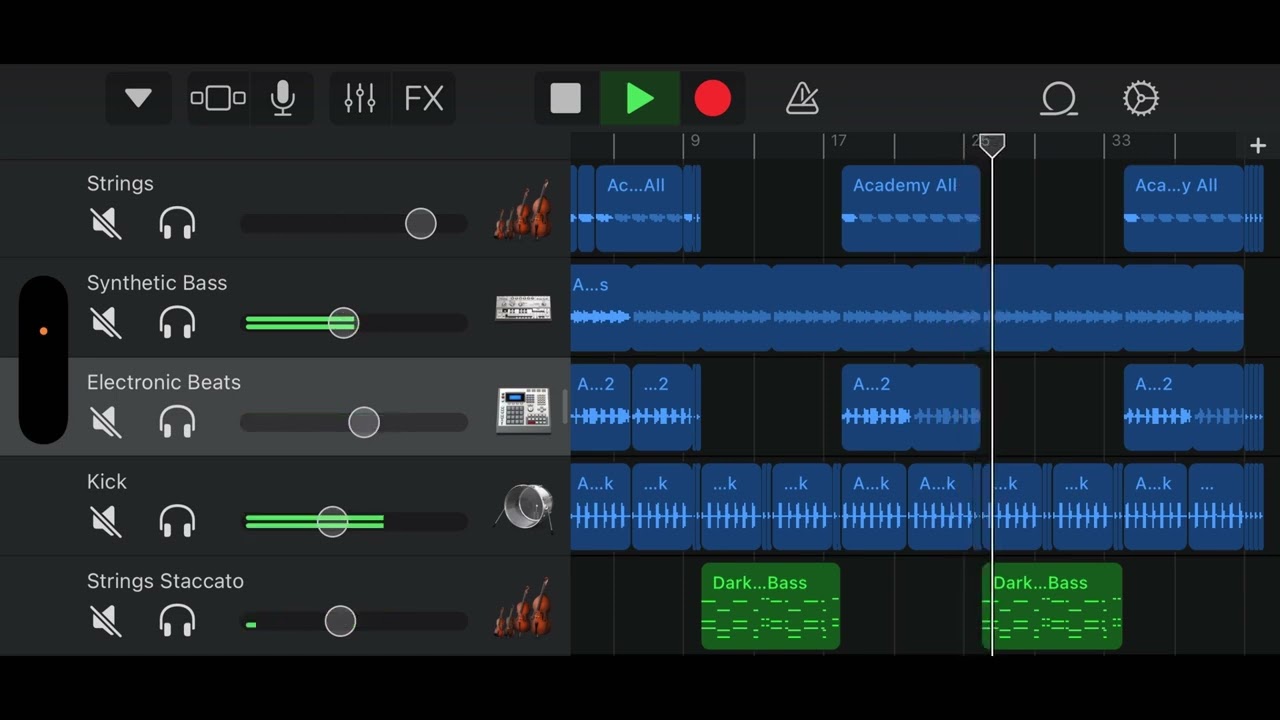
Task: Mute the Synthetic Bass track
Action: coord(106,322)
